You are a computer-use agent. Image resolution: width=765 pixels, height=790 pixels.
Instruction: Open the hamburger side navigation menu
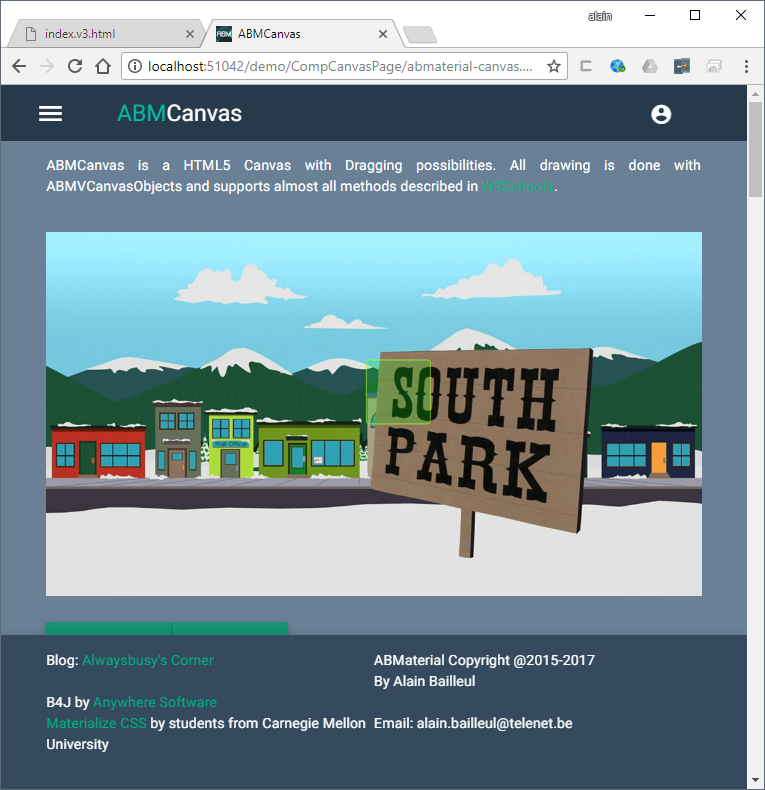[50, 113]
